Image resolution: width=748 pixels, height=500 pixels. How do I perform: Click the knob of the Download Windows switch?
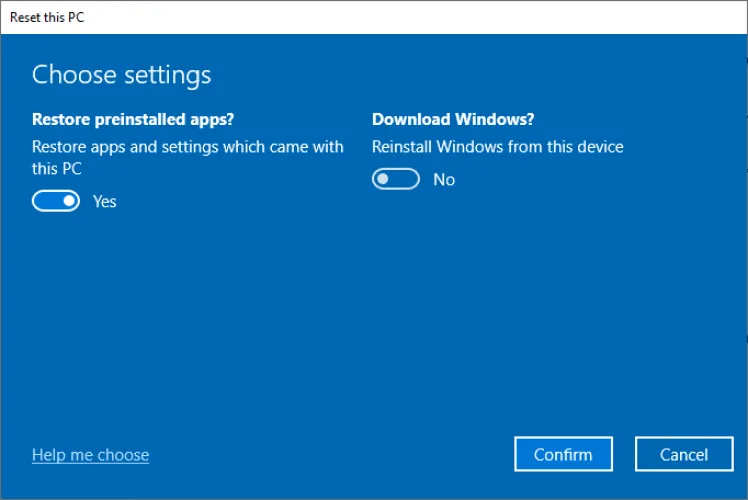383,179
